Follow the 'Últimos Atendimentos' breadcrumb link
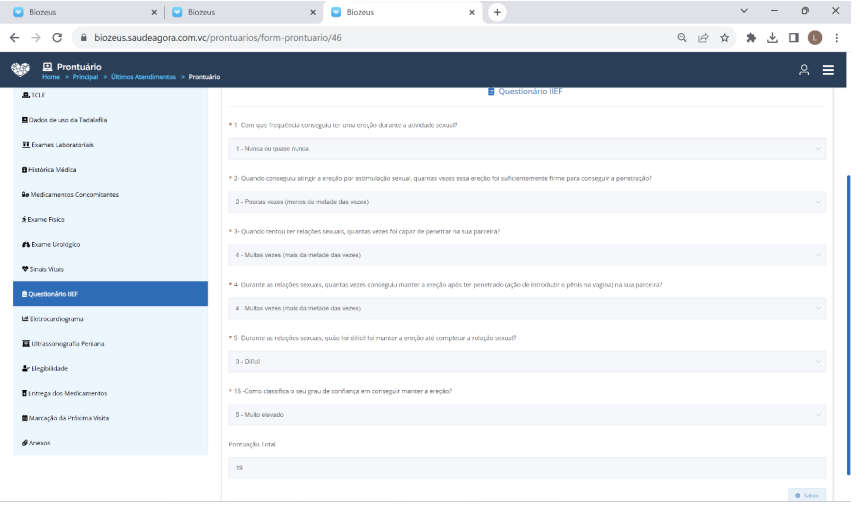 coord(142,77)
